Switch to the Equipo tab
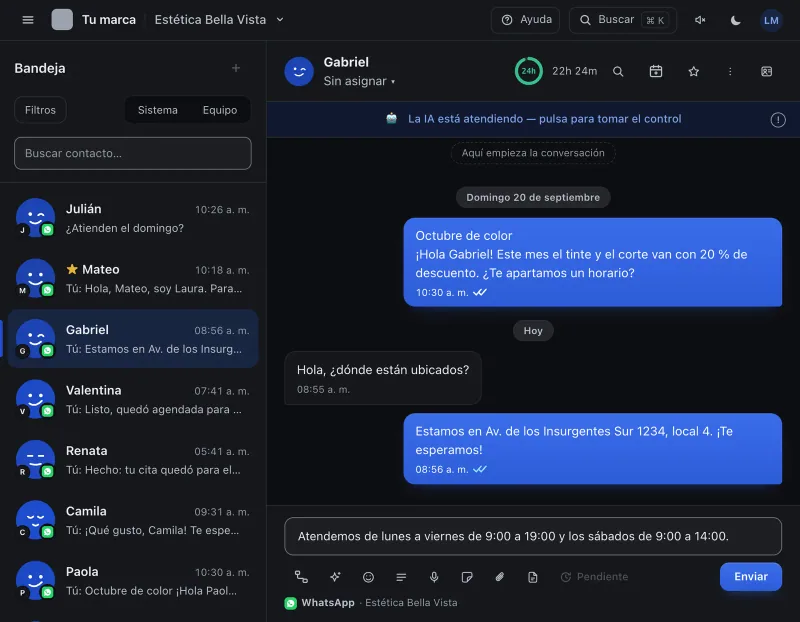The width and height of the screenshot is (800, 622). point(220,110)
